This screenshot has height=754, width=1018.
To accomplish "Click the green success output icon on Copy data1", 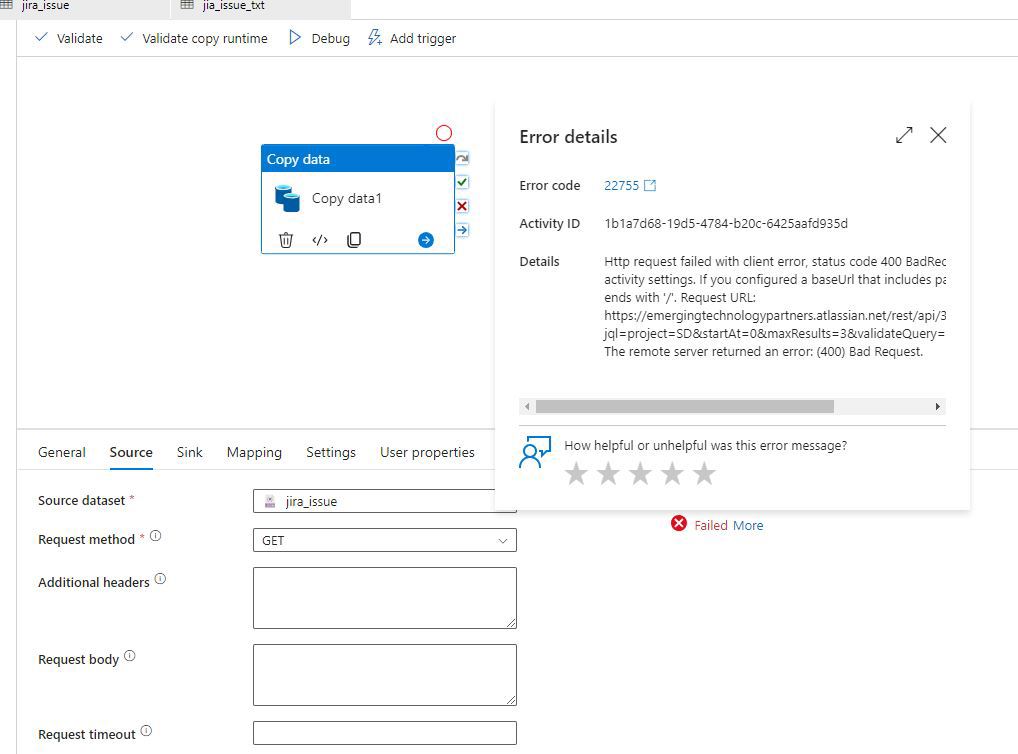I will tap(461, 182).
